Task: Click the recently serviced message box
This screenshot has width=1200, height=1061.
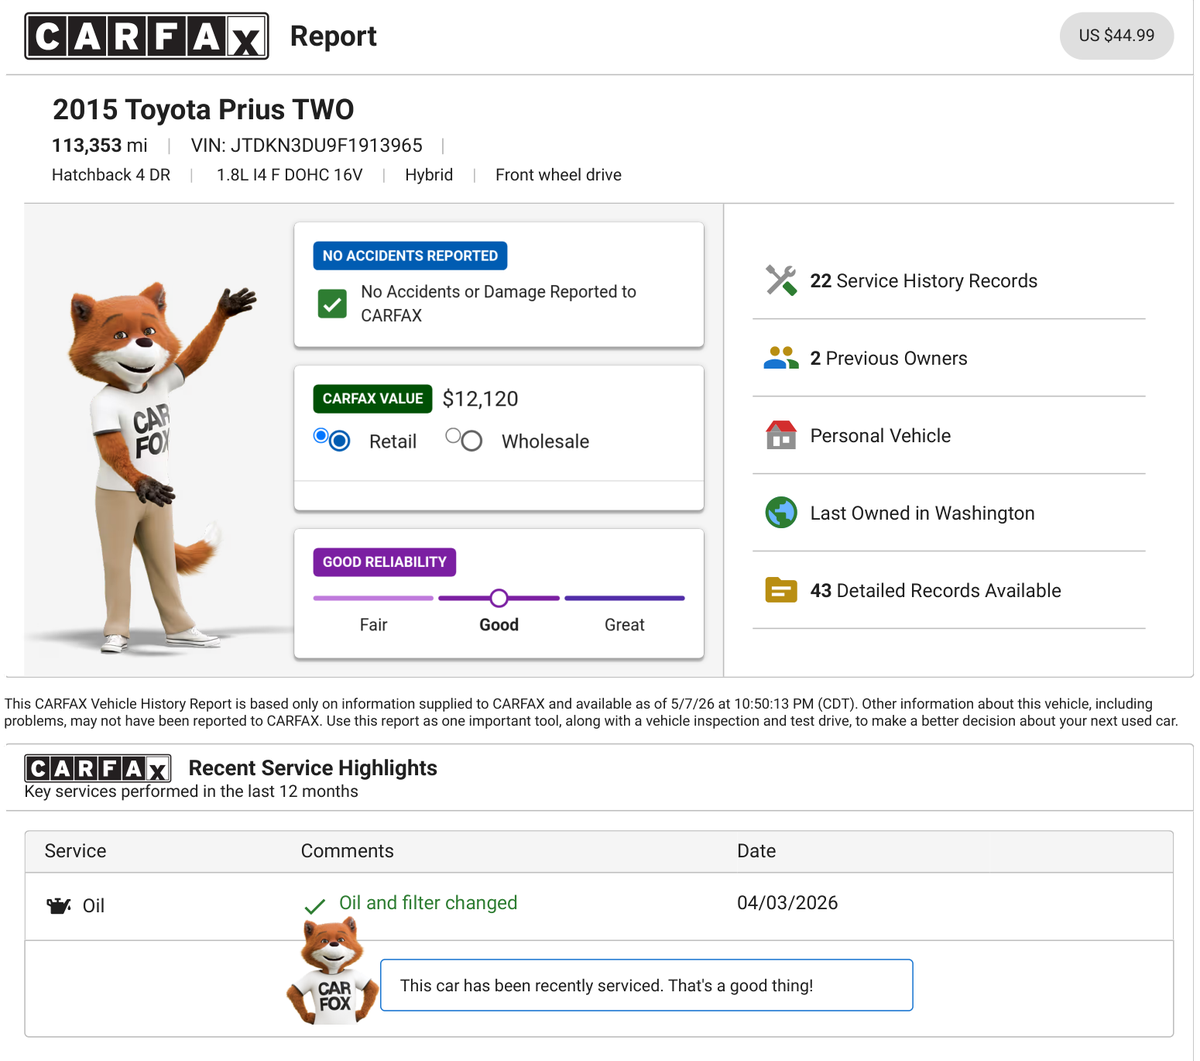Action: [x=647, y=985]
